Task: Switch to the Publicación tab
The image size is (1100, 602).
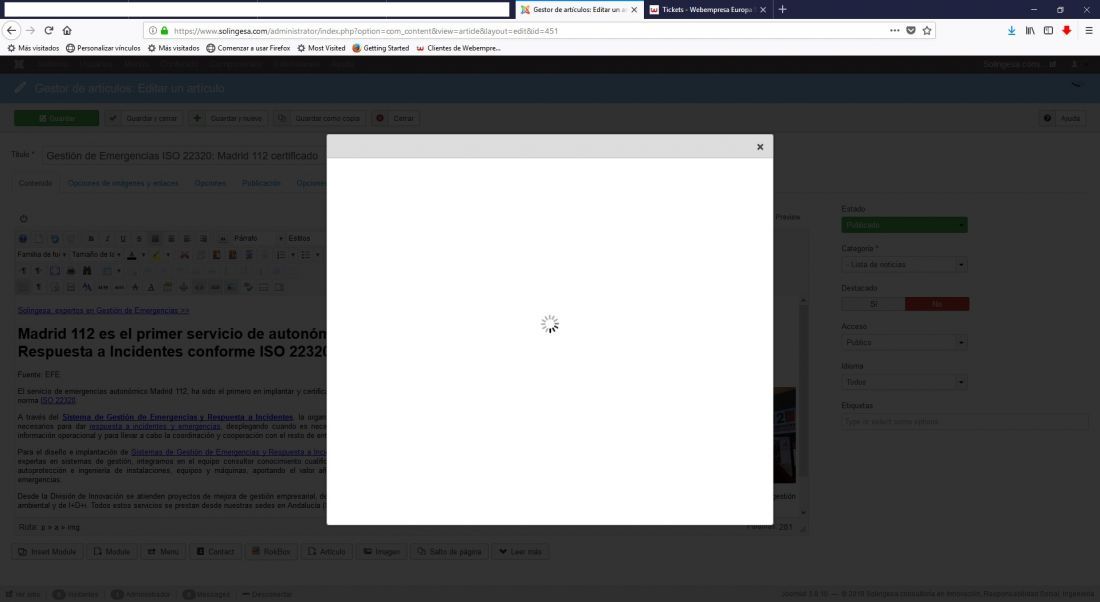Action: click(x=261, y=183)
